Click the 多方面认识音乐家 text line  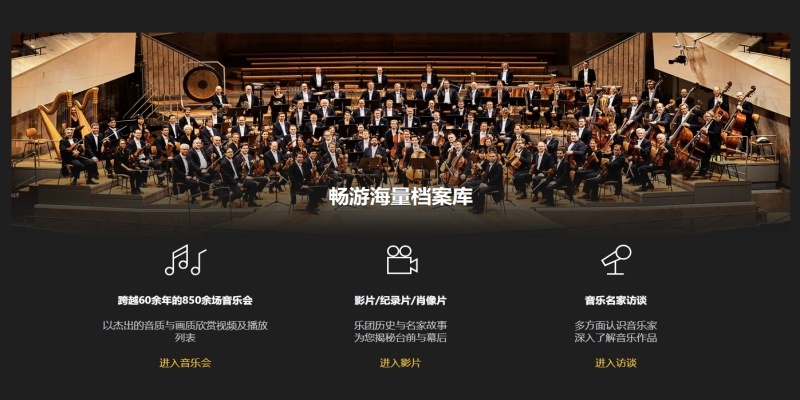click(x=616, y=325)
